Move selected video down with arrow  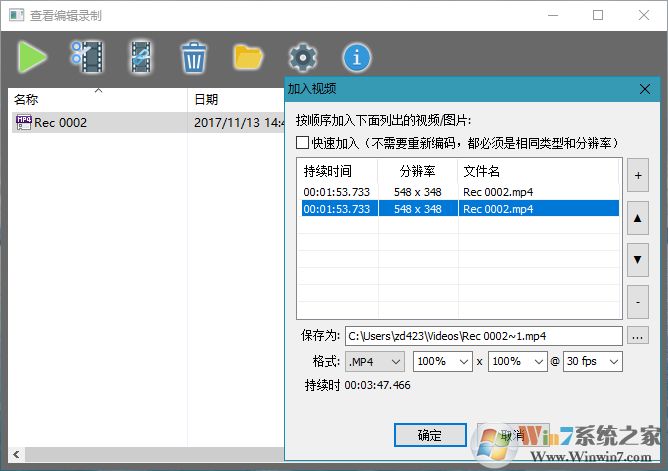coord(638,258)
